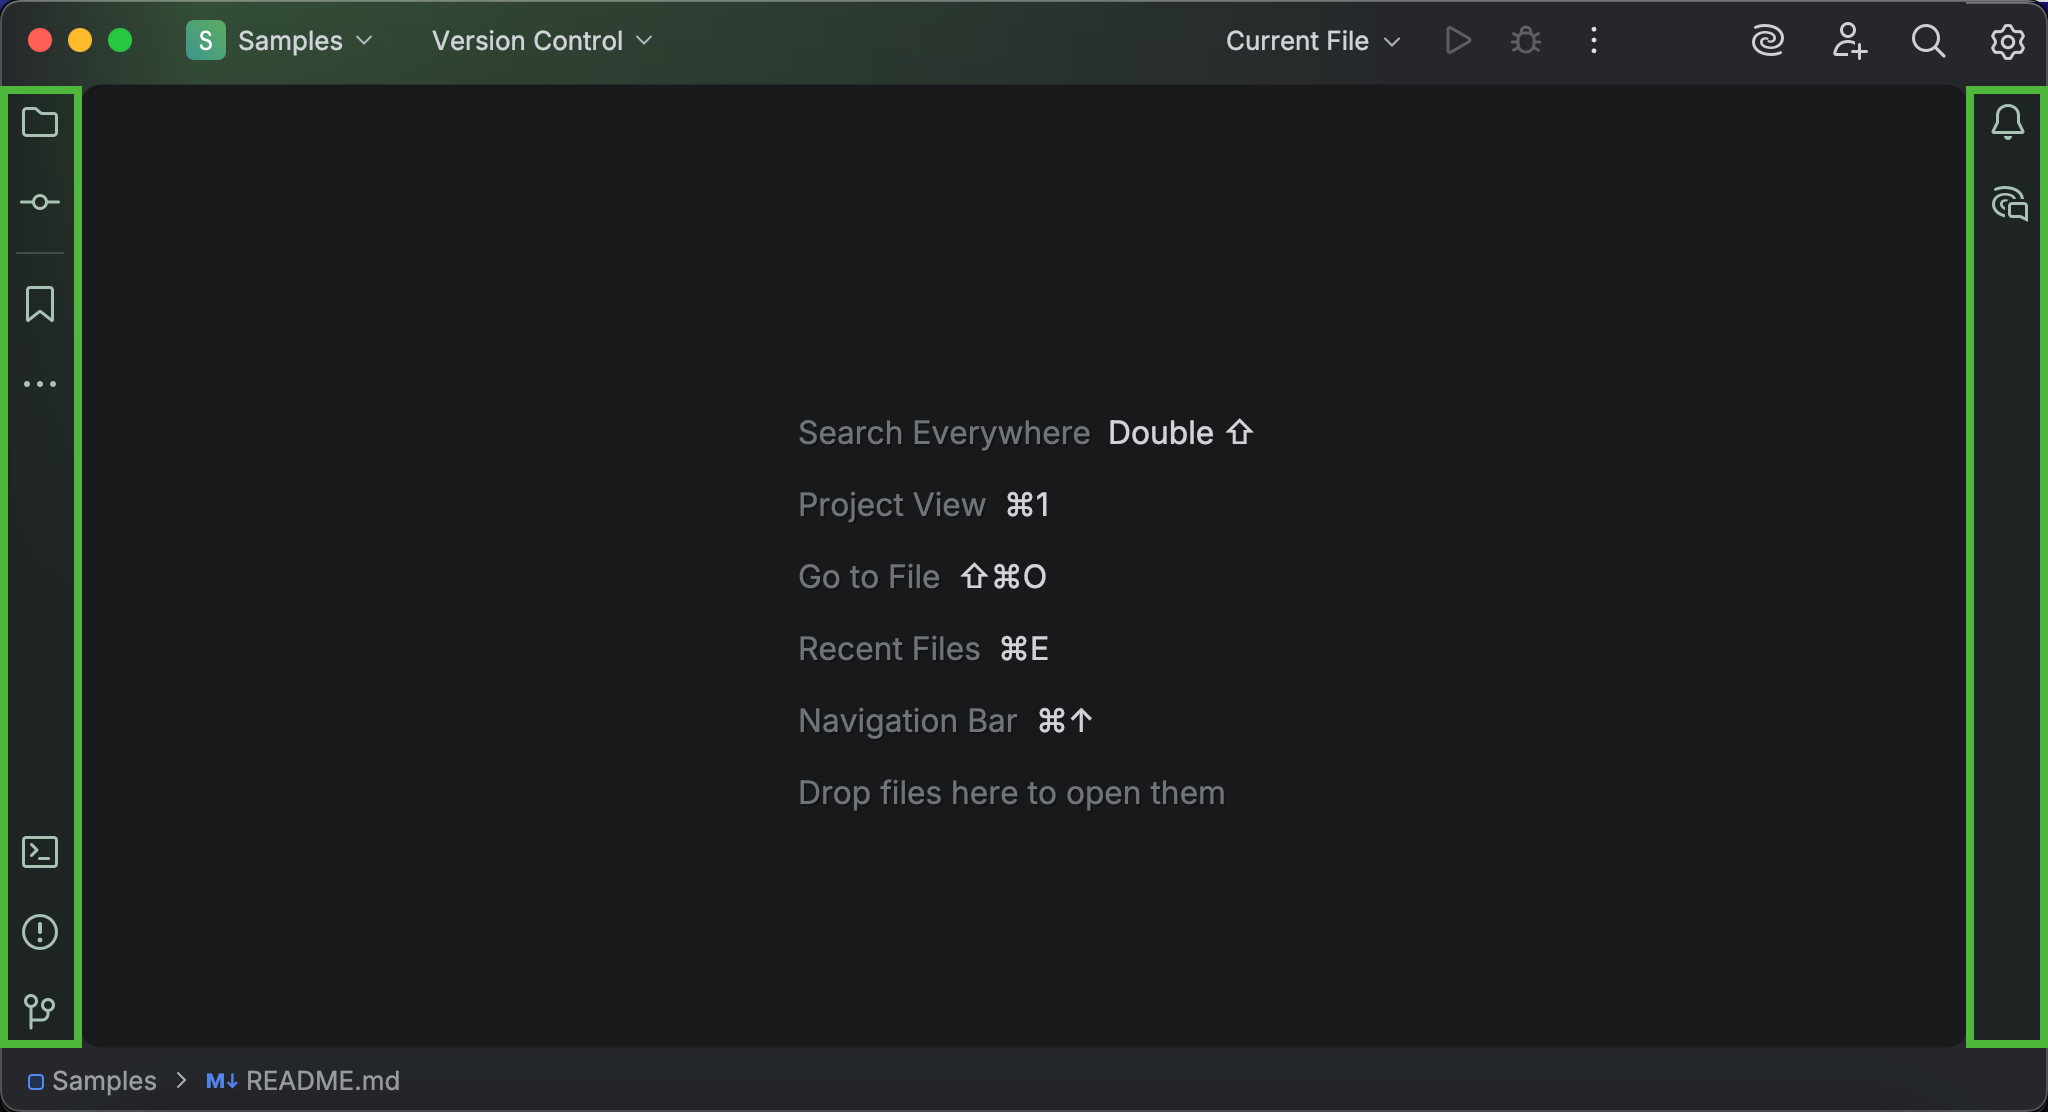
Task: Open the Bookmarks panel
Action: click(x=40, y=304)
